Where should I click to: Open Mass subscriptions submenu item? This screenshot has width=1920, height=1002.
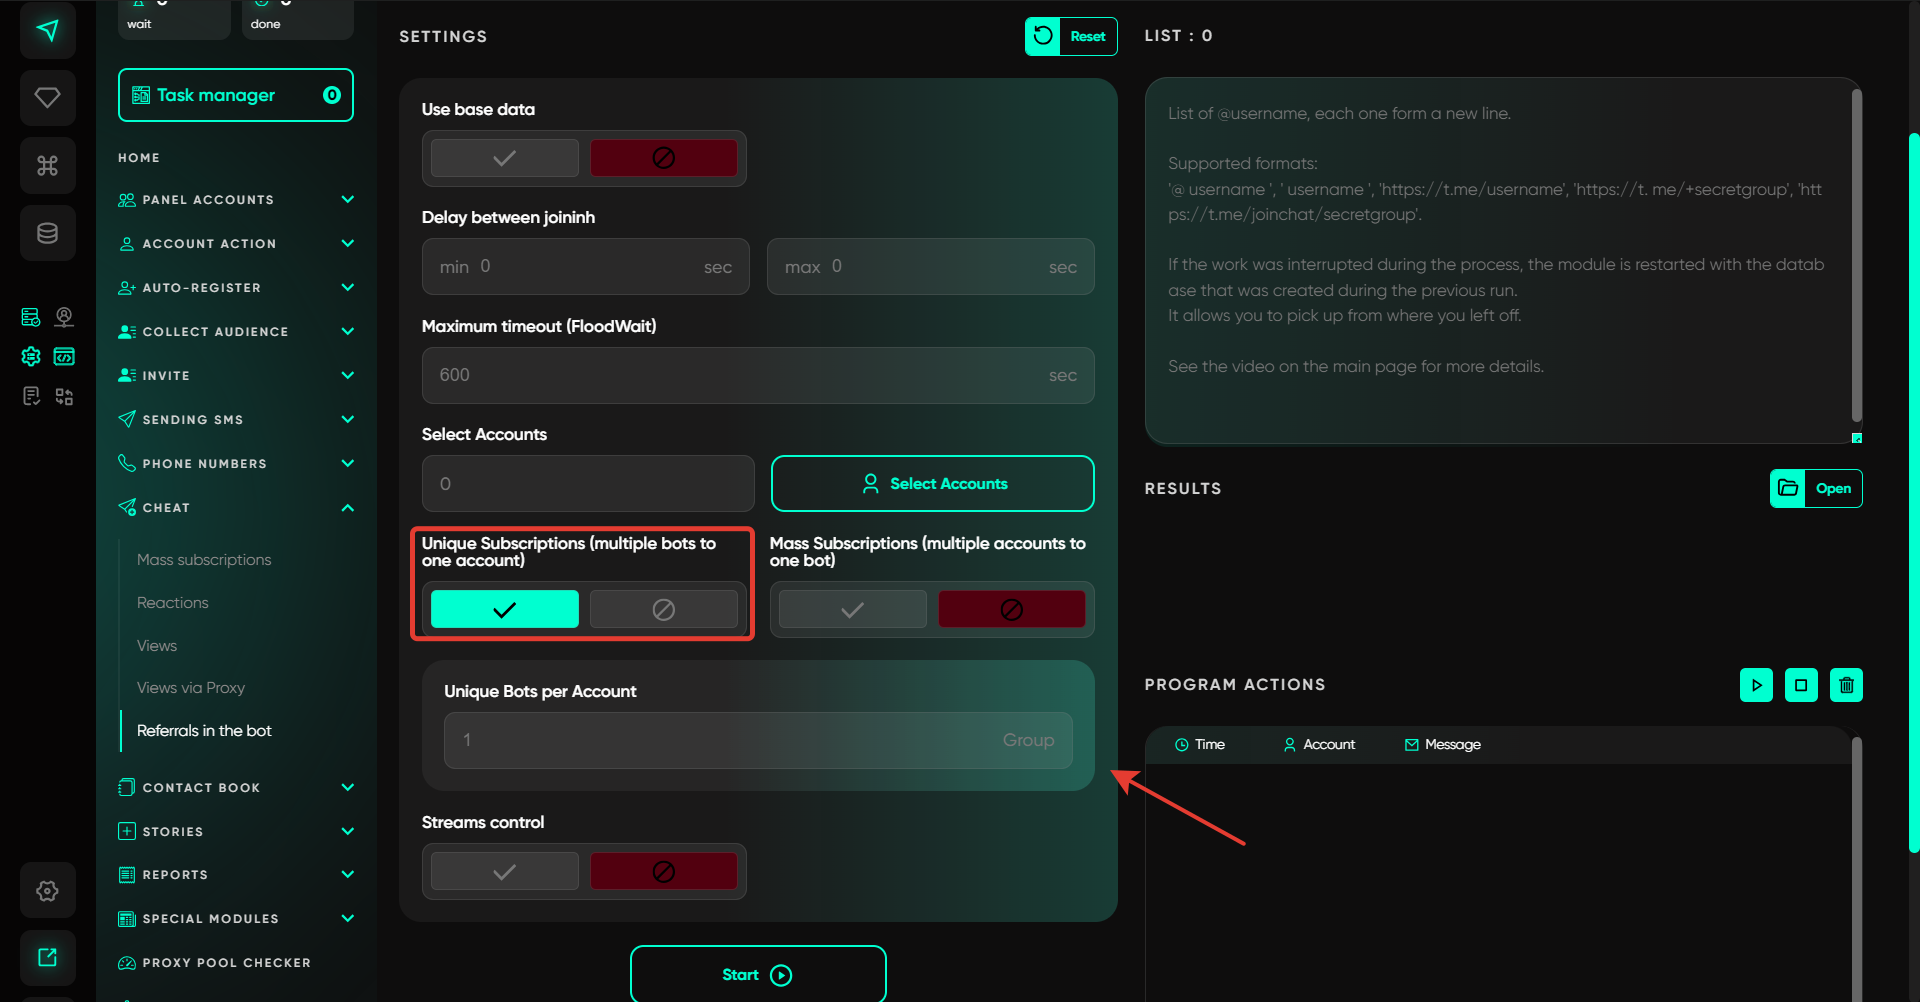coord(204,560)
